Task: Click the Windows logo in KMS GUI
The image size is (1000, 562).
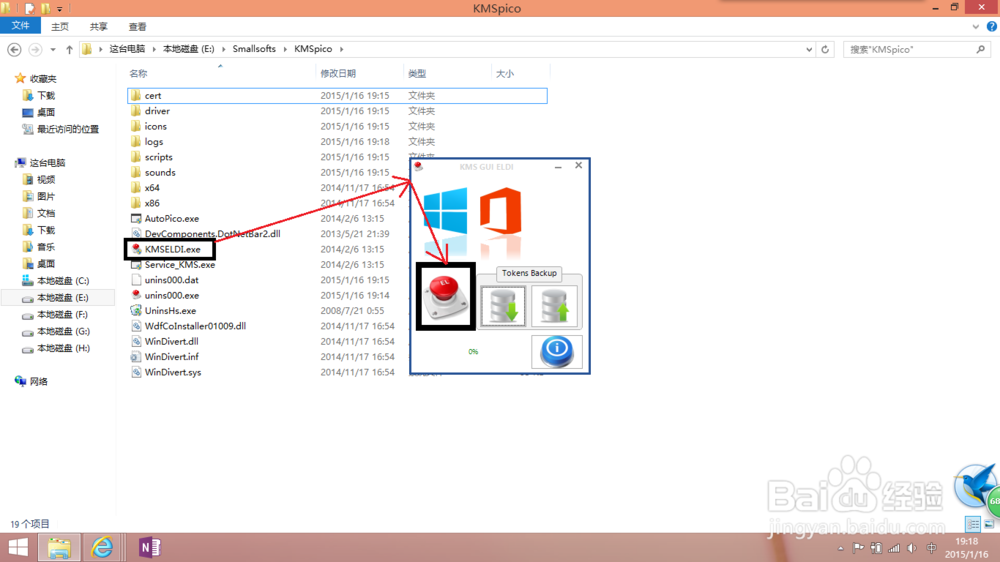Action: (x=445, y=211)
